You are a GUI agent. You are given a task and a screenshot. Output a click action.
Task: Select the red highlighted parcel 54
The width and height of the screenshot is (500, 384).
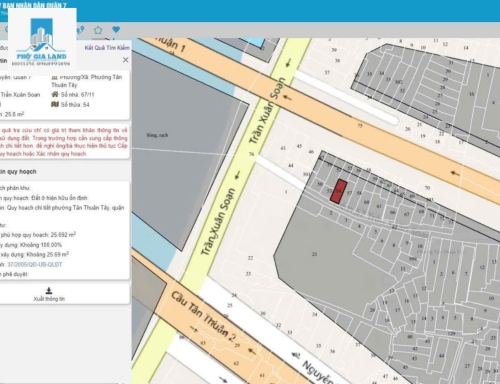coord(338,191)
